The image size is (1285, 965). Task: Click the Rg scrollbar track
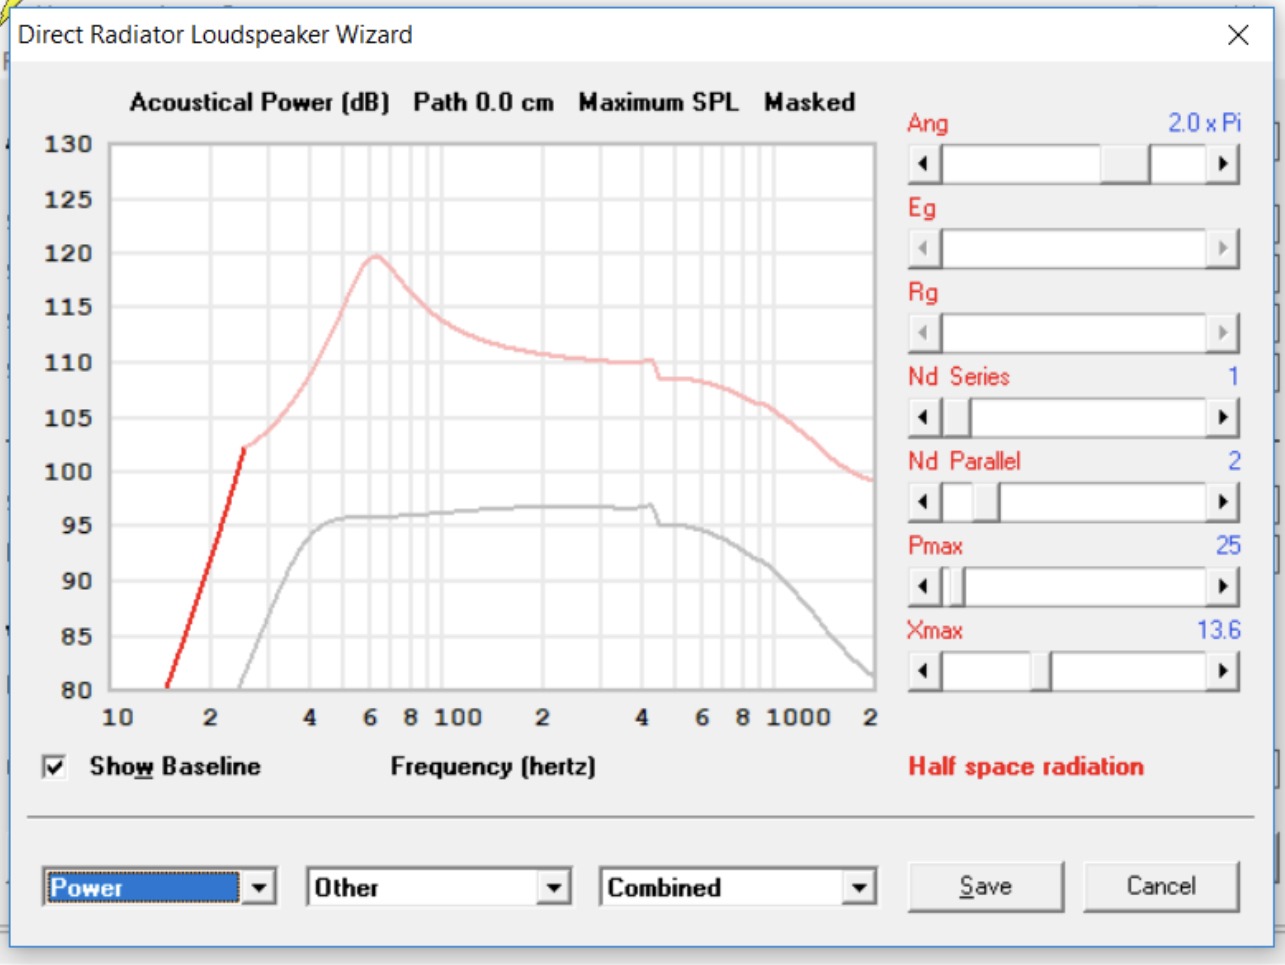(1073, 332)
